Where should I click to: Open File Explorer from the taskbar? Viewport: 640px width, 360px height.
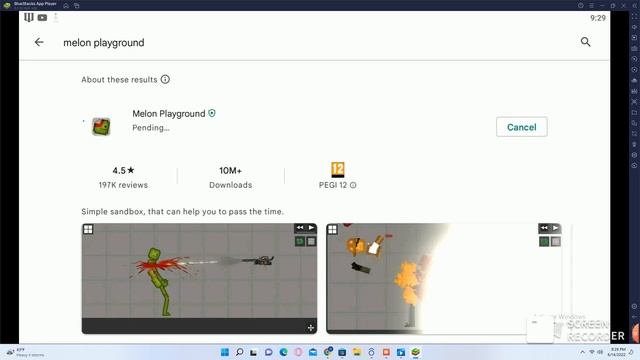(x=357, y=352)
